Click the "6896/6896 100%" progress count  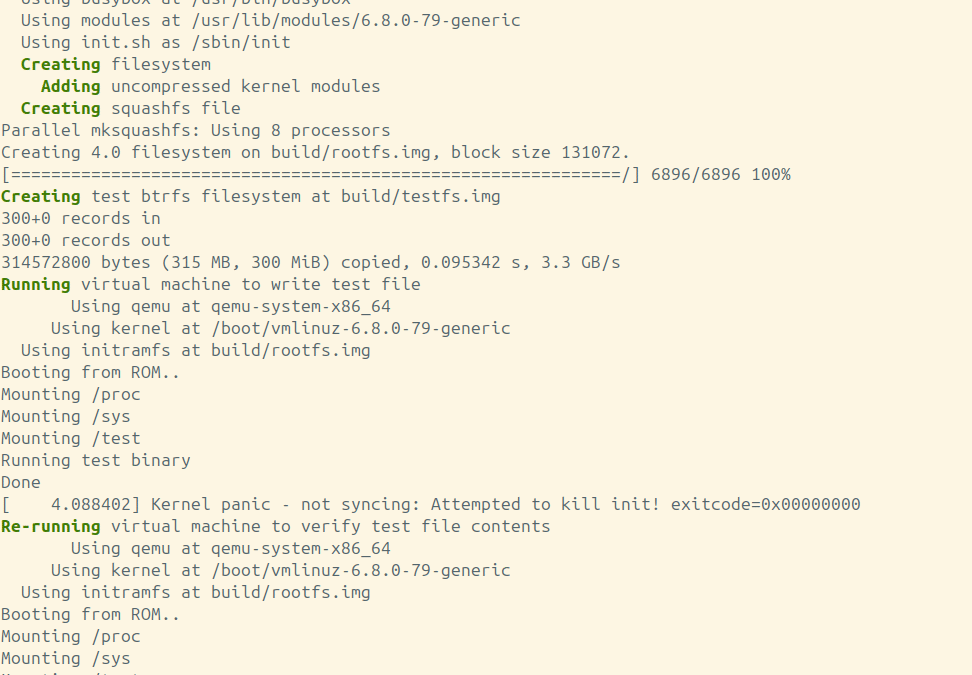720,174
